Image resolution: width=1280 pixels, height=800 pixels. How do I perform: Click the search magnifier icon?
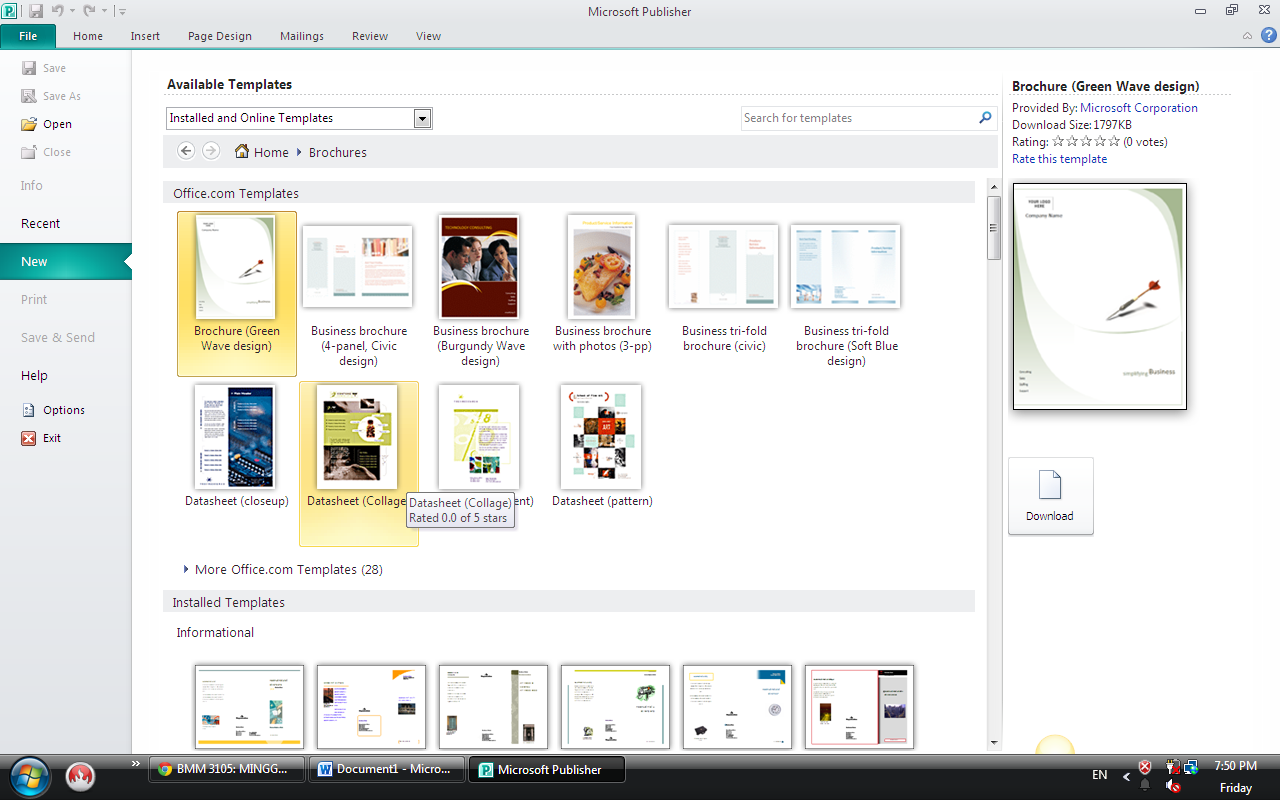pos(986,117)
